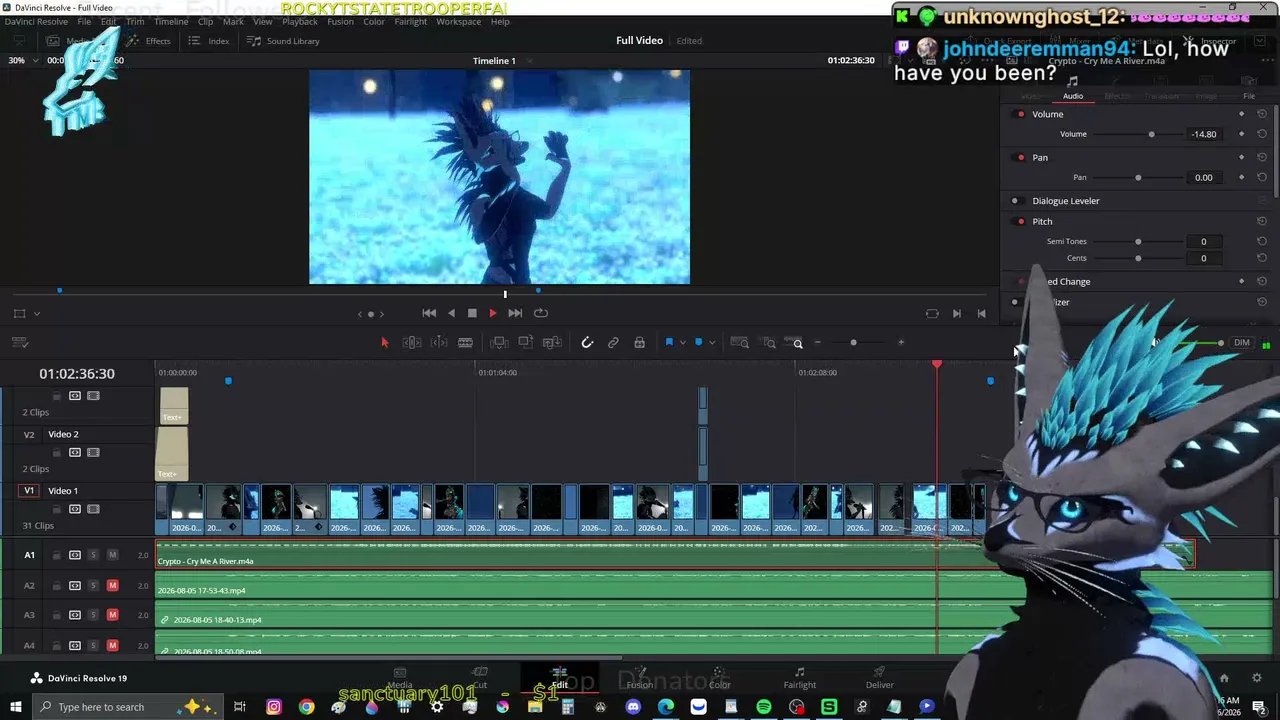This screenshot has height=720, width=1280.
Task: Switch to the Deliver page
Action: 880,678
